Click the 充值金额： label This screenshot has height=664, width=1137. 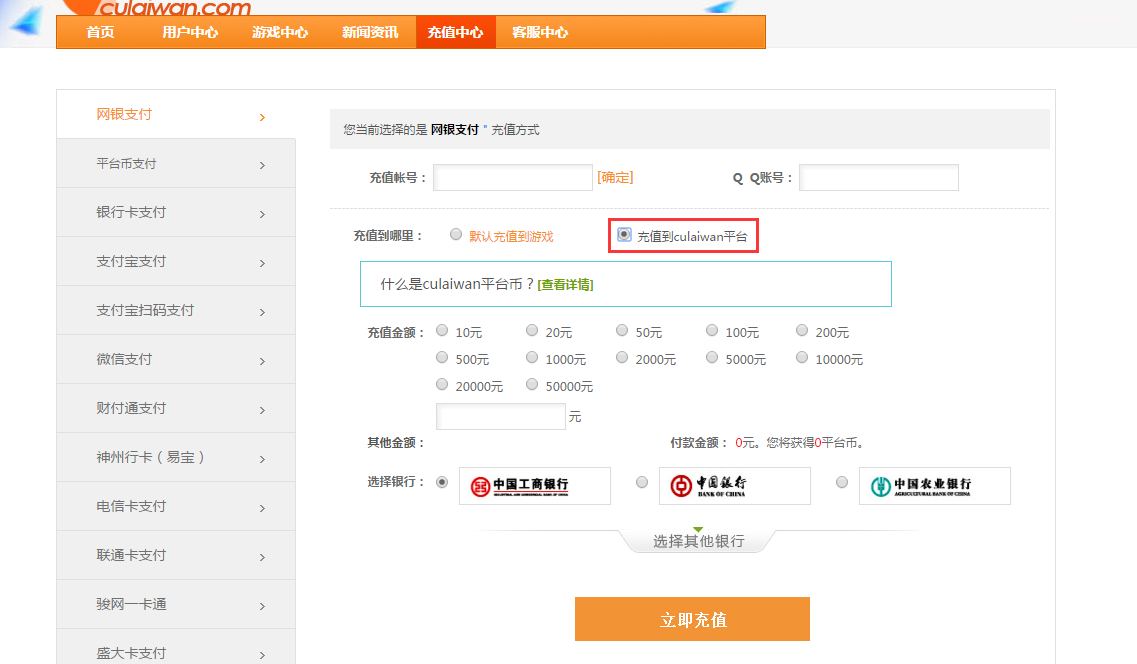(x=396, y=333)
